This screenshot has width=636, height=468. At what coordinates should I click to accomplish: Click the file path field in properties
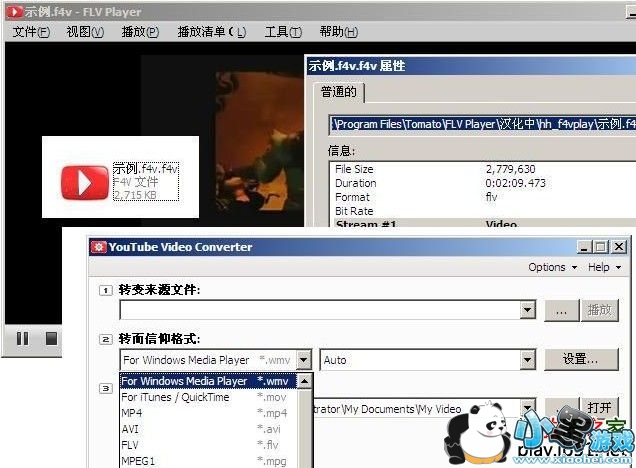(x=483, y=125)
